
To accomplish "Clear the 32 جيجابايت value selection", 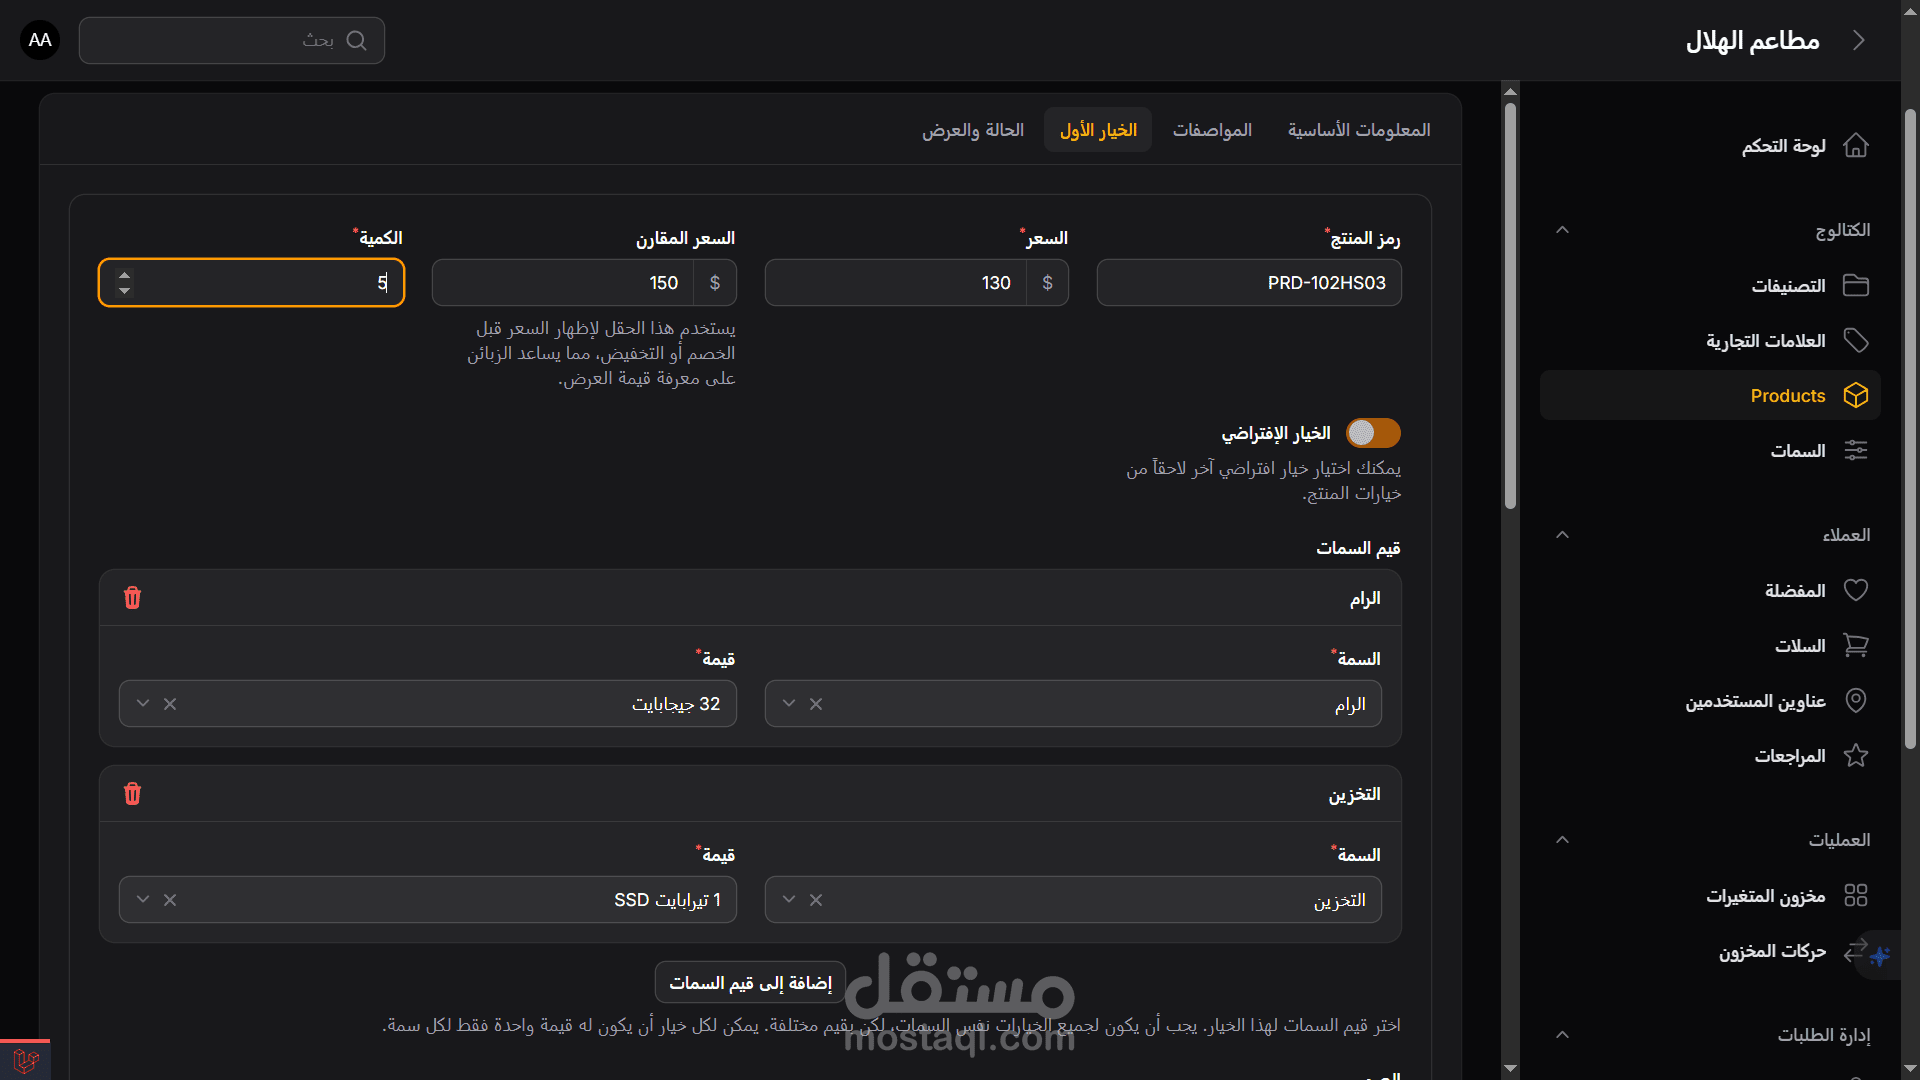I will coord(170,704).
